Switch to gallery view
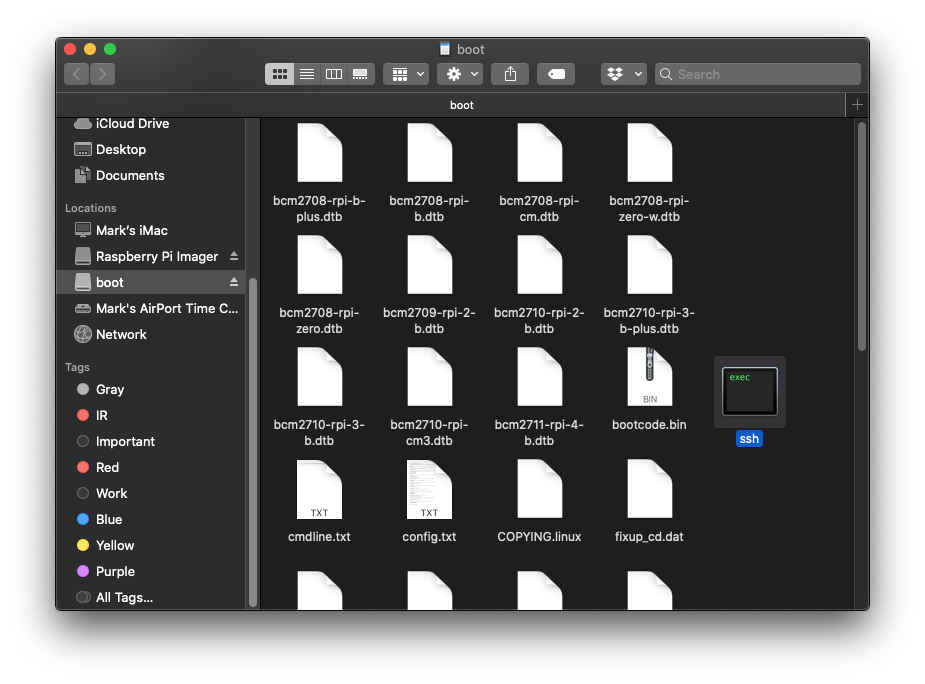Screen dimensions: 925x684 click(x=359, y=73)
